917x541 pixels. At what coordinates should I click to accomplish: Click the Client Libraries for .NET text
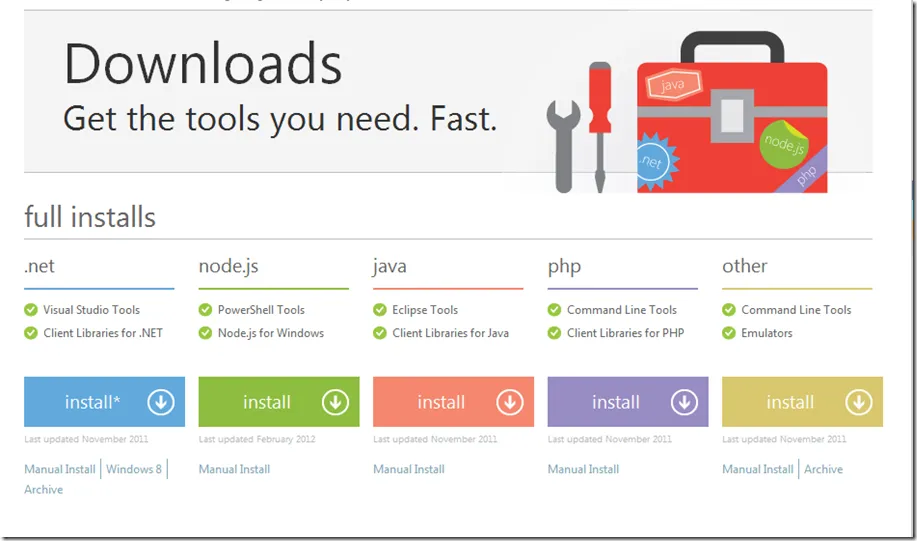pos(103,333)
